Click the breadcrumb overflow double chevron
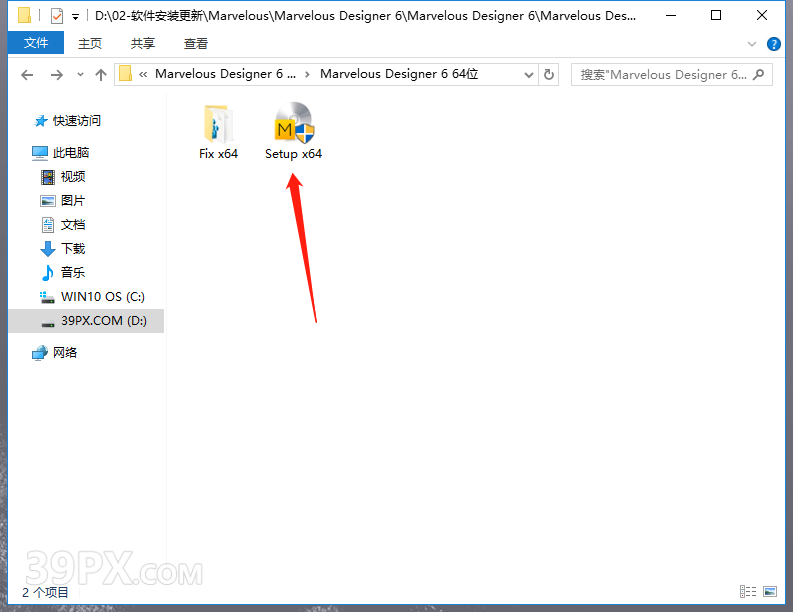The width and height of the screenshot is (793, 612). tap(143, 75)
